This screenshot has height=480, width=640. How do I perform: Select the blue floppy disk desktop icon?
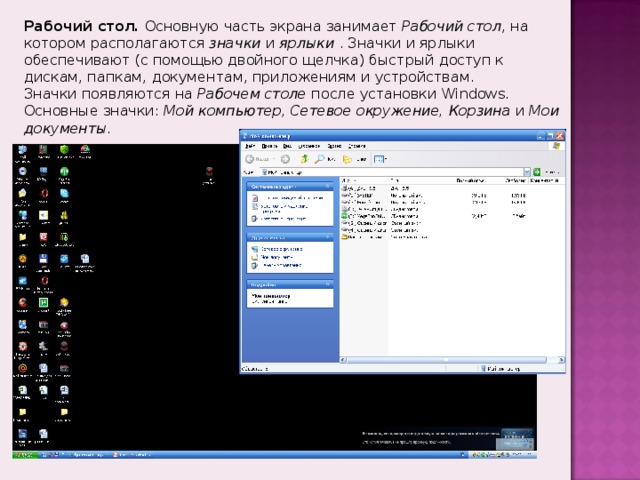[x=43, y=258]
